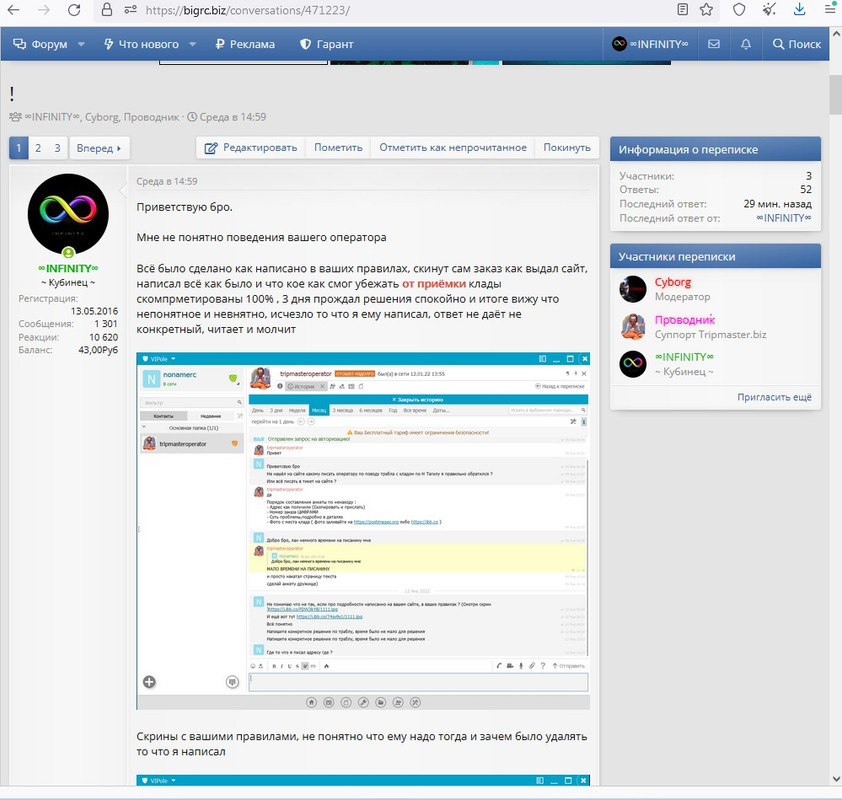
Task: Click the extension icon beside the shield
Action: (x=769, y=9)
